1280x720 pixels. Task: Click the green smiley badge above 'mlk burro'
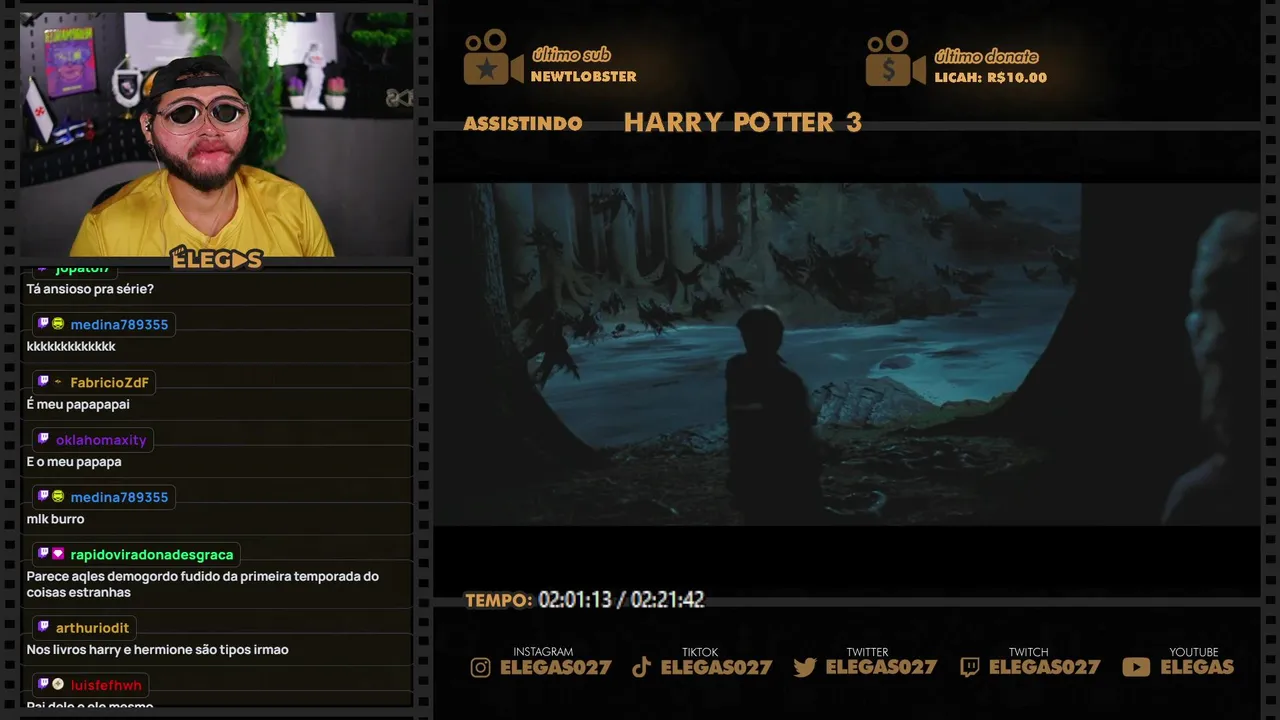click(x=58, y=497)
